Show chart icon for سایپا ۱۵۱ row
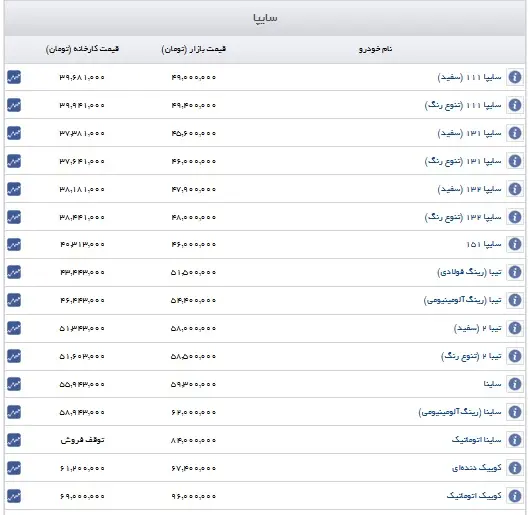The image size is (530, 515). (14, 244)
